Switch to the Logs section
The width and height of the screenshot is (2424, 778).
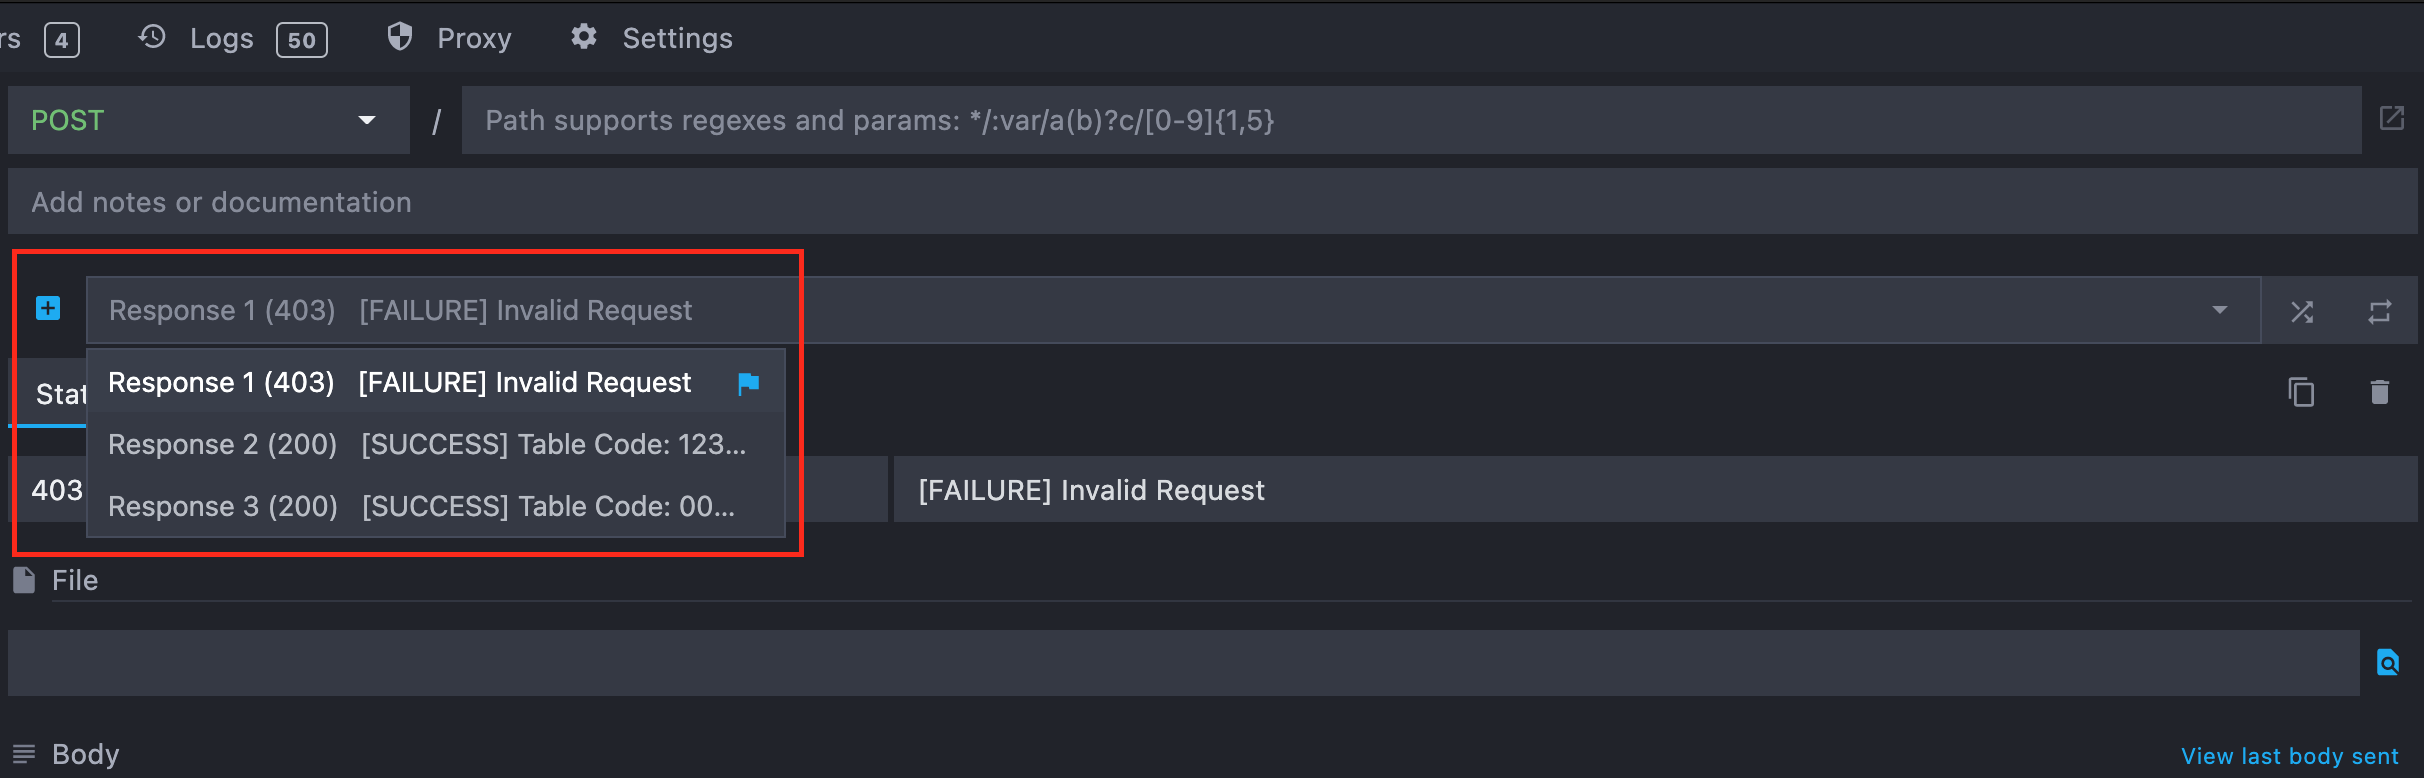point(221,38)
